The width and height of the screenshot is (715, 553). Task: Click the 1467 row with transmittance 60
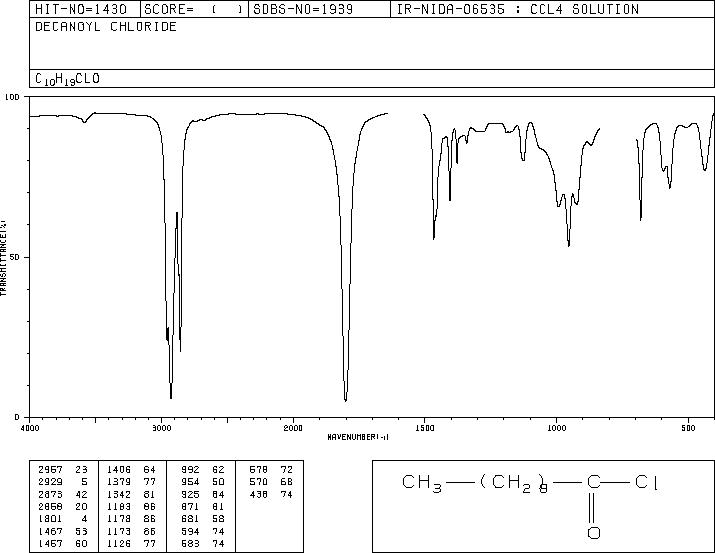[62, 544]
